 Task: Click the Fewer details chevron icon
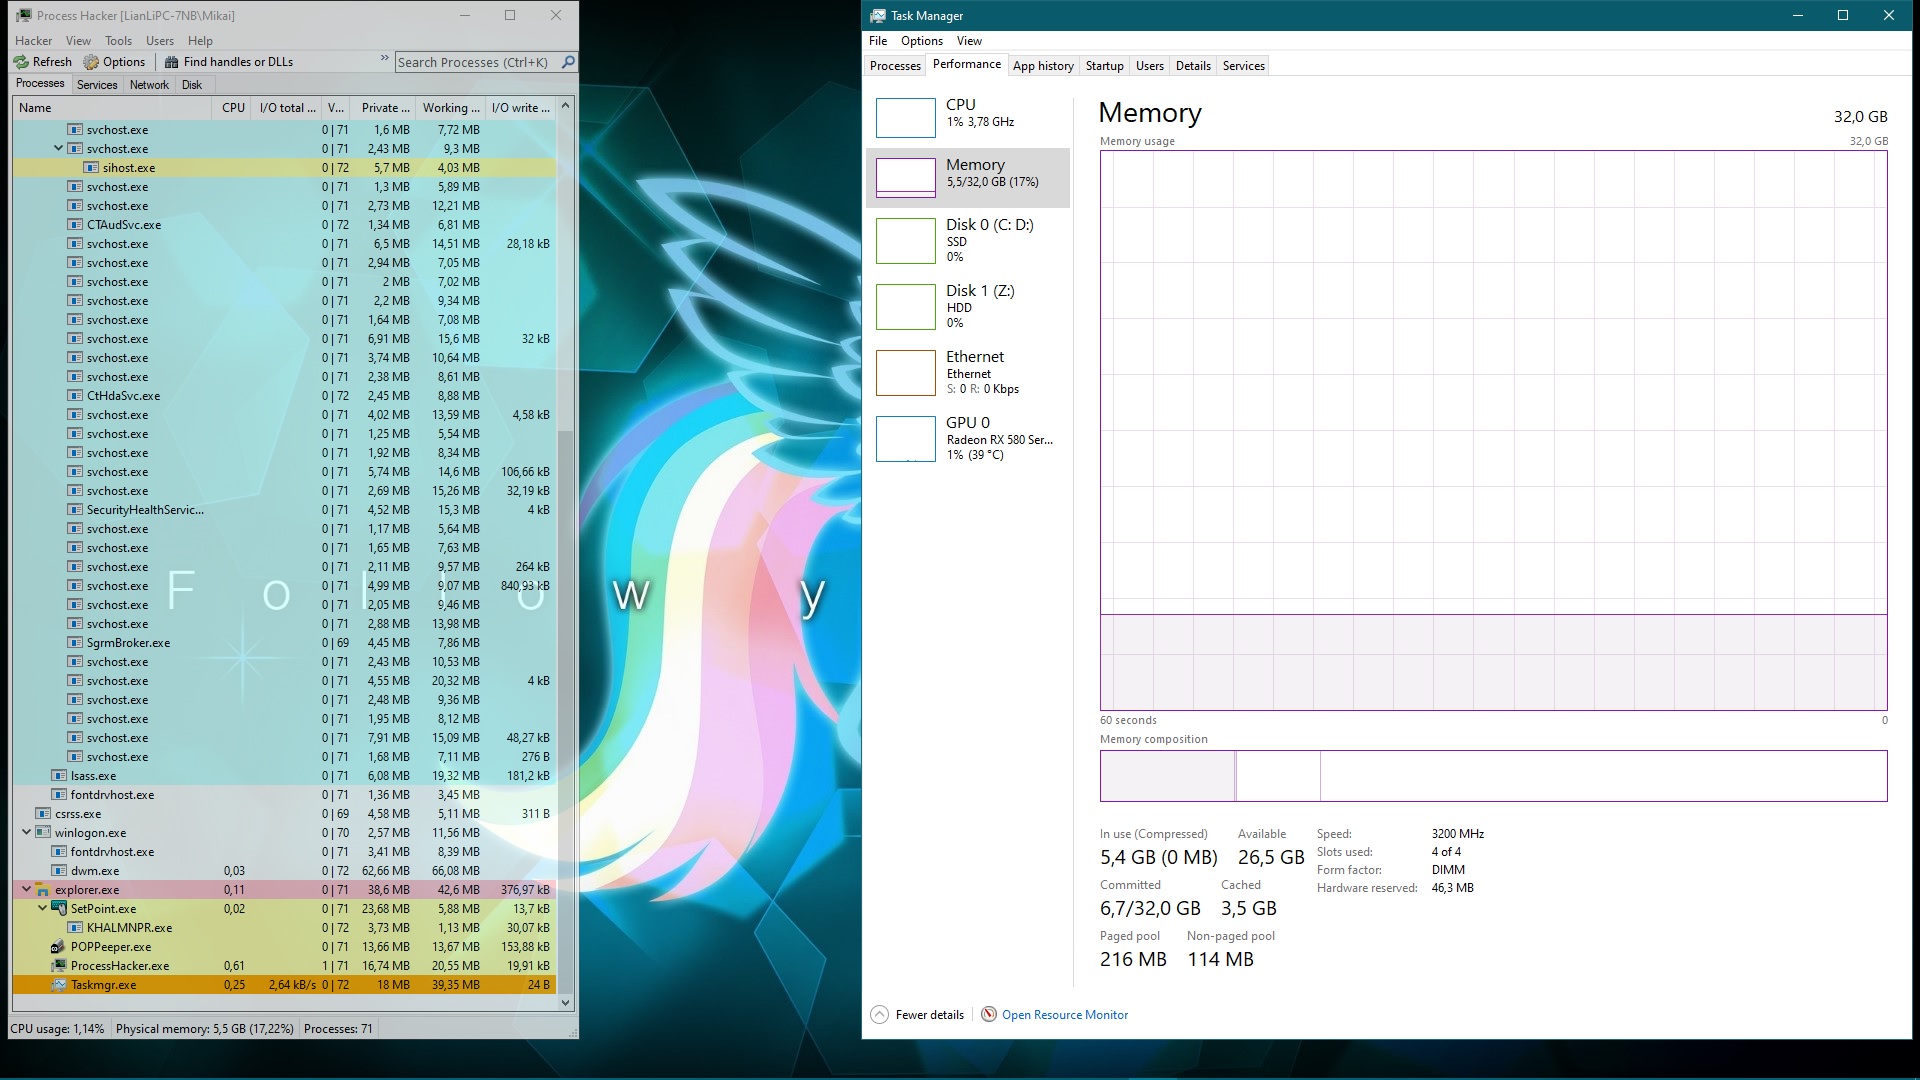tap(879, 1014)
